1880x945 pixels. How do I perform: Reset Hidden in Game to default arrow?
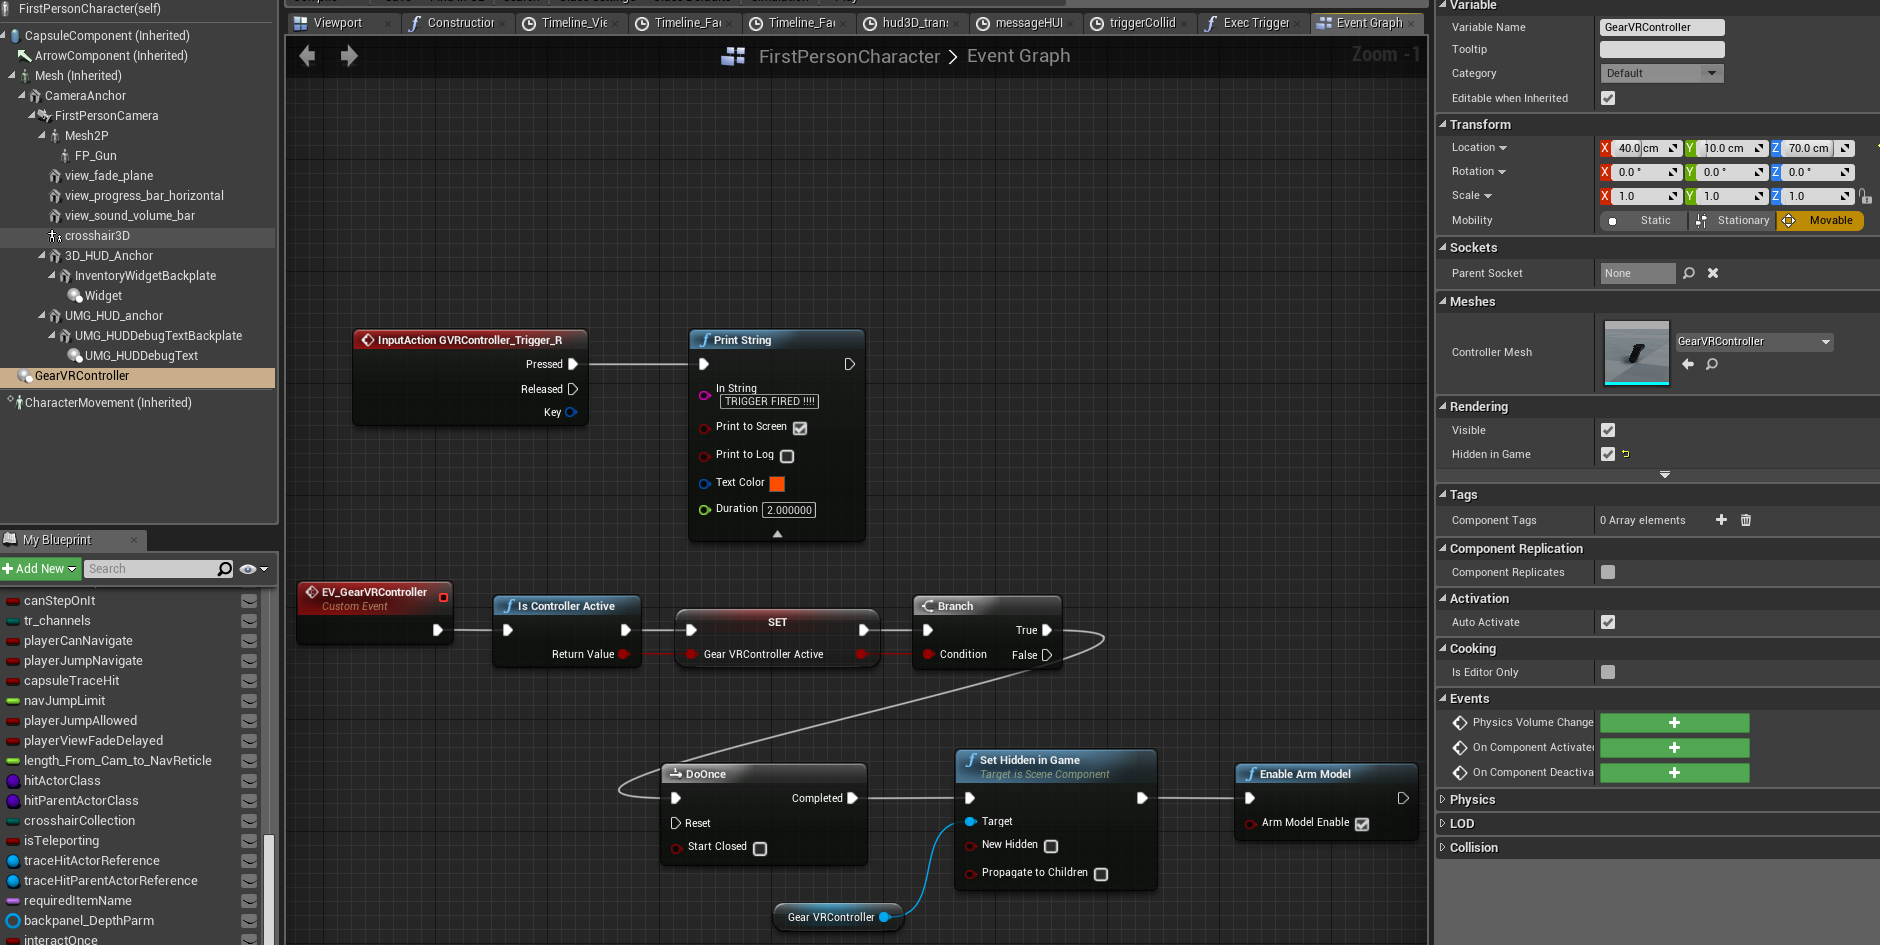[1626, 454]
